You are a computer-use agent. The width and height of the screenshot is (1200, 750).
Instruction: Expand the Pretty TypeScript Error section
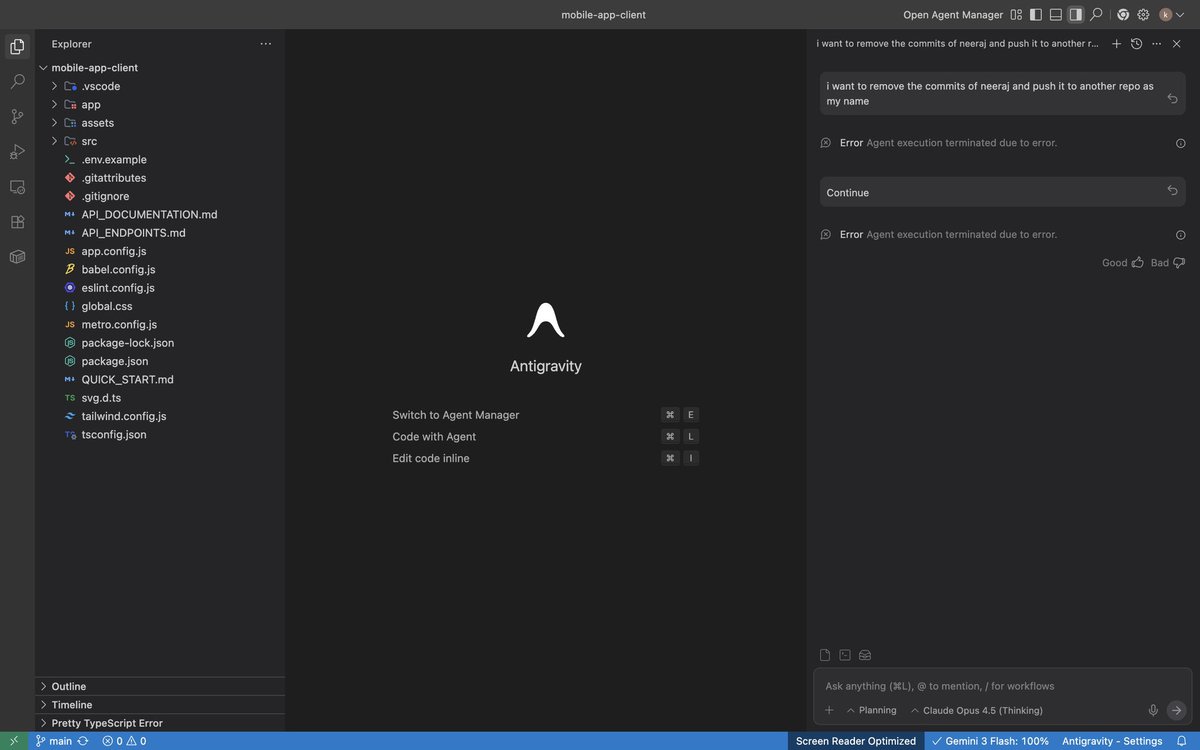pyautogui.click(x=160, y=723)
